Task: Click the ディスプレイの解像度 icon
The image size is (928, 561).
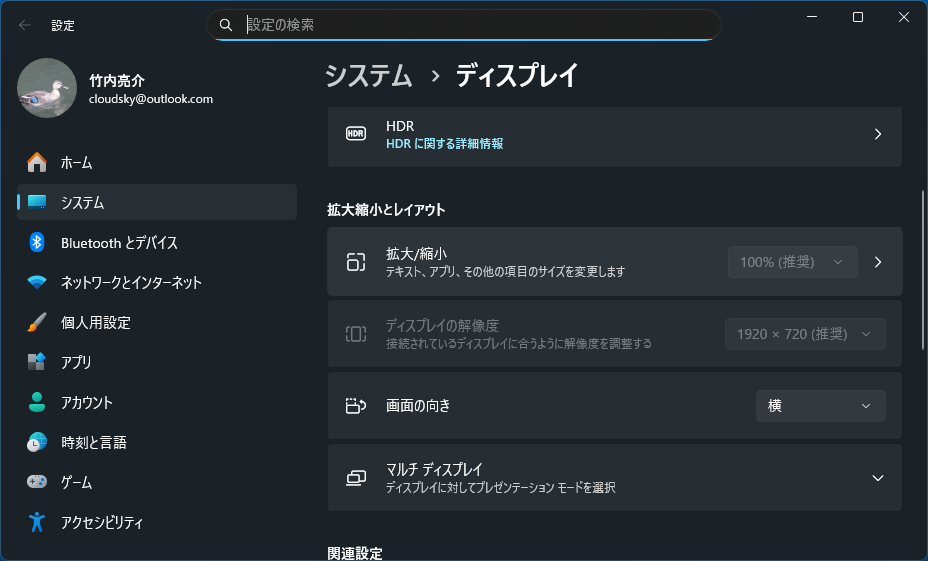Action: pos(356,334)
